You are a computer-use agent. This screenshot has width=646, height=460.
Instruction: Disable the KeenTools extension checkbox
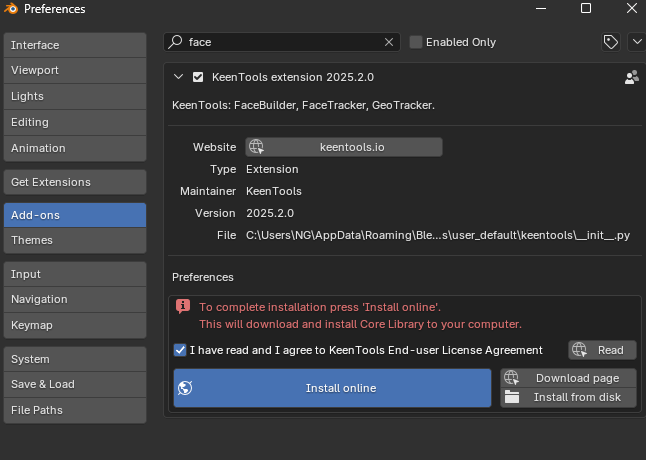(x=198, y=77)
